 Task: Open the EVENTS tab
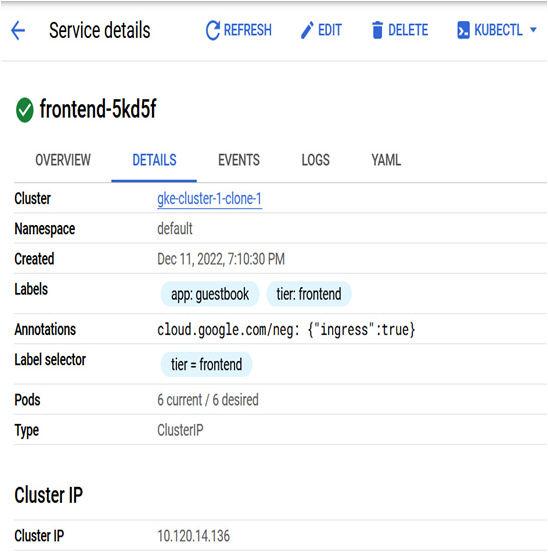[x=239, y=160]
